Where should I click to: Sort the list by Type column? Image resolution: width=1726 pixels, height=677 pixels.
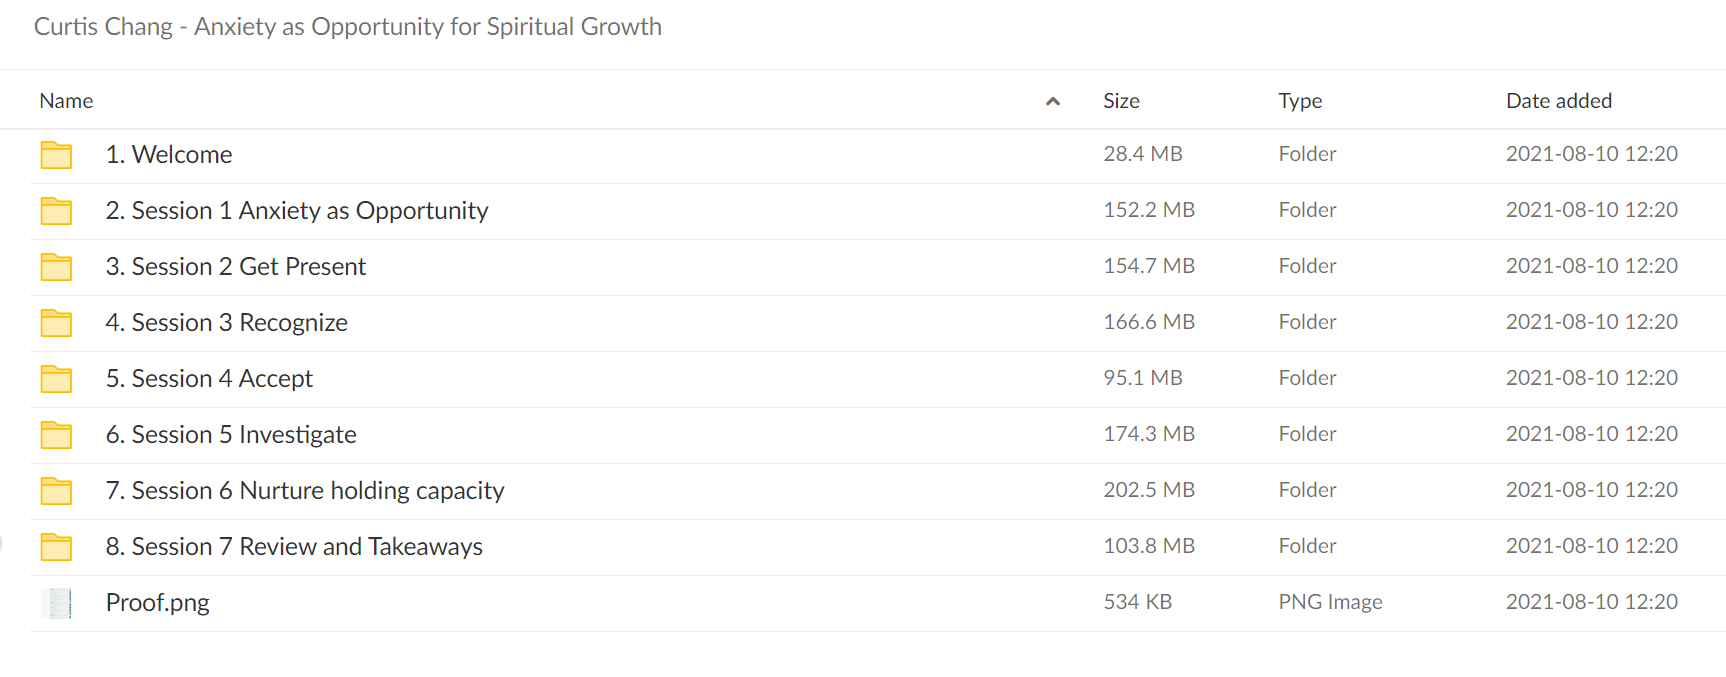[x=1300, y=101]
